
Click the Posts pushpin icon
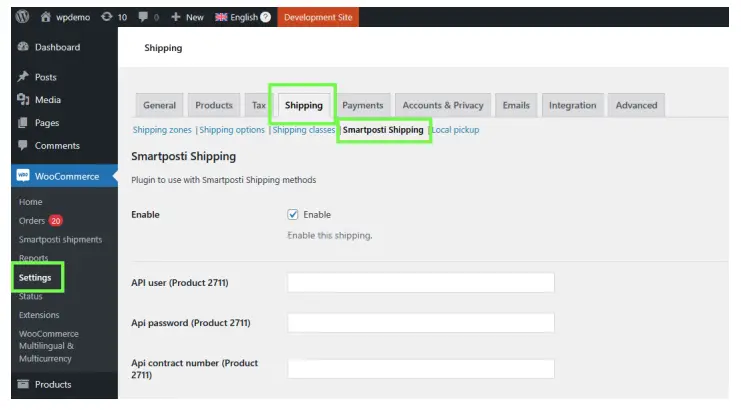[23, 77]
